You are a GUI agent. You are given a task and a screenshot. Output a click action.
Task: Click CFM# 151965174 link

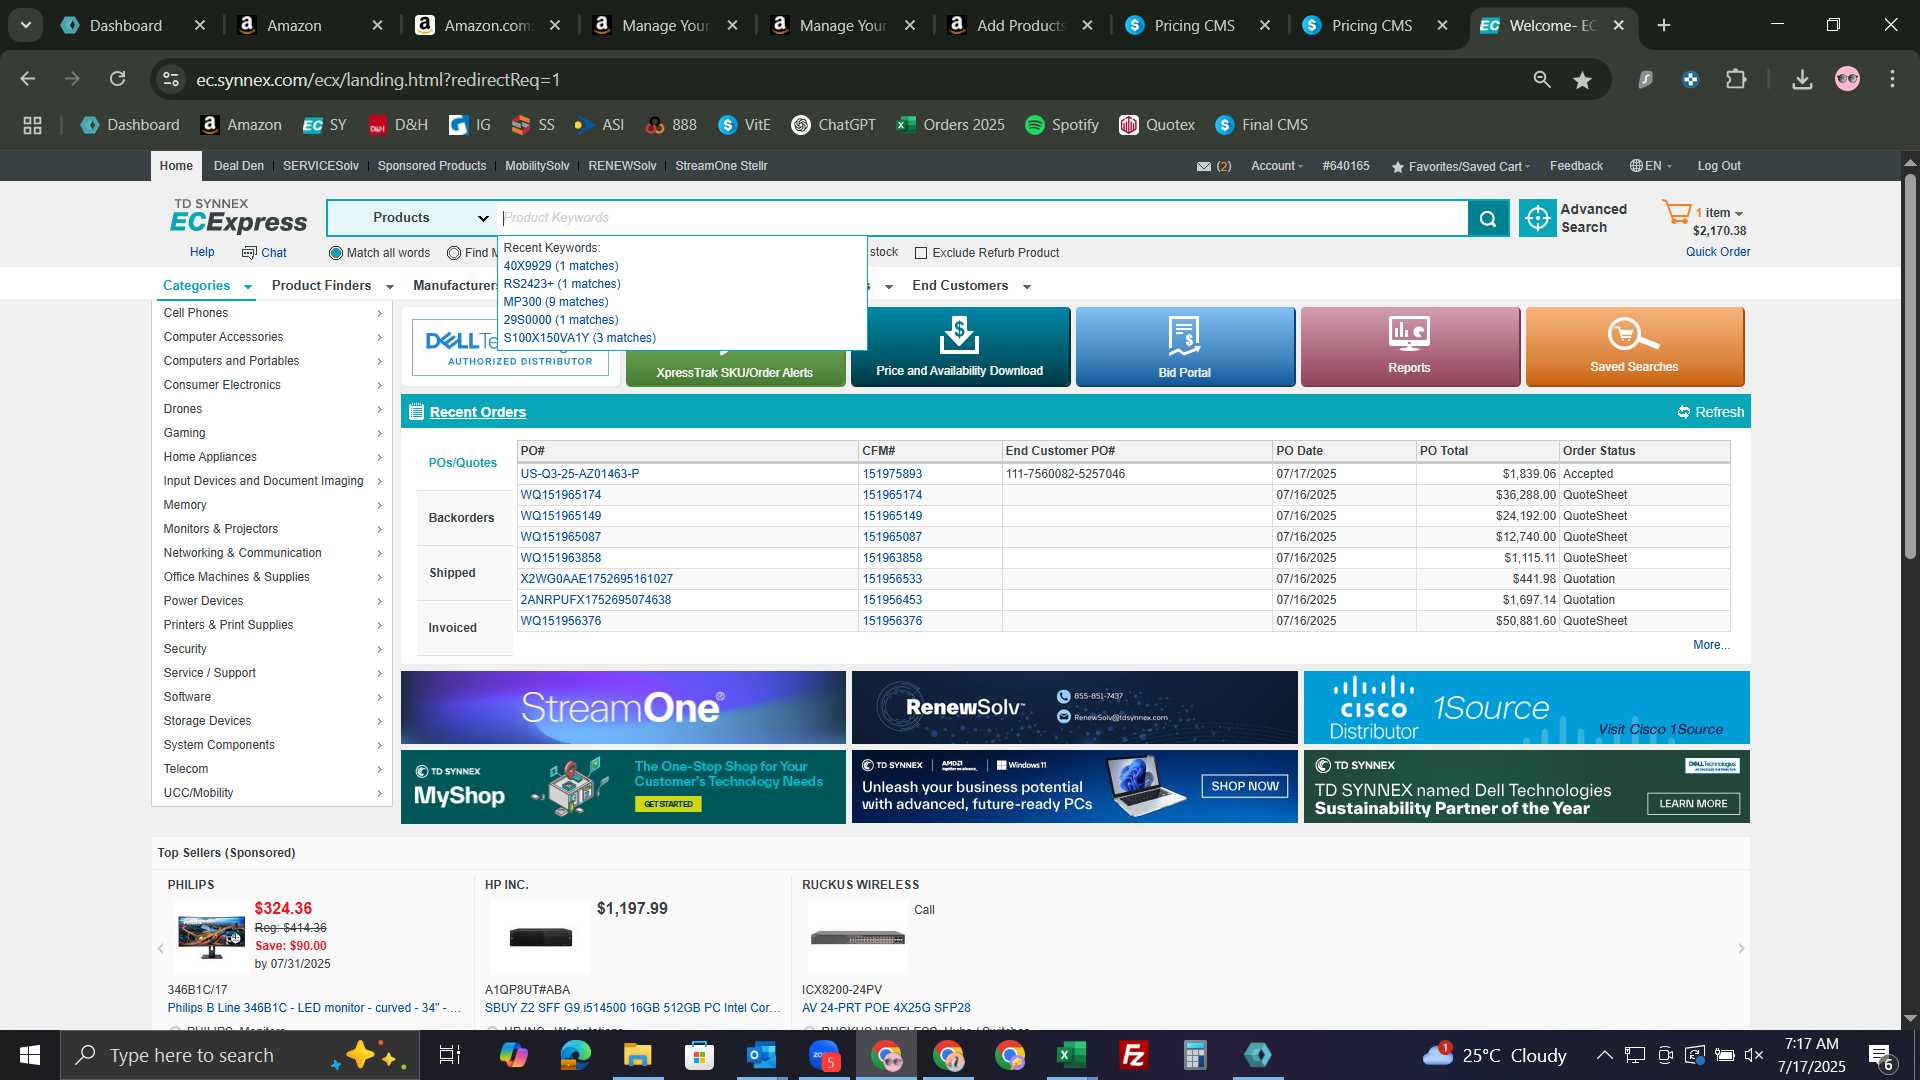click(x=892, y=495)
